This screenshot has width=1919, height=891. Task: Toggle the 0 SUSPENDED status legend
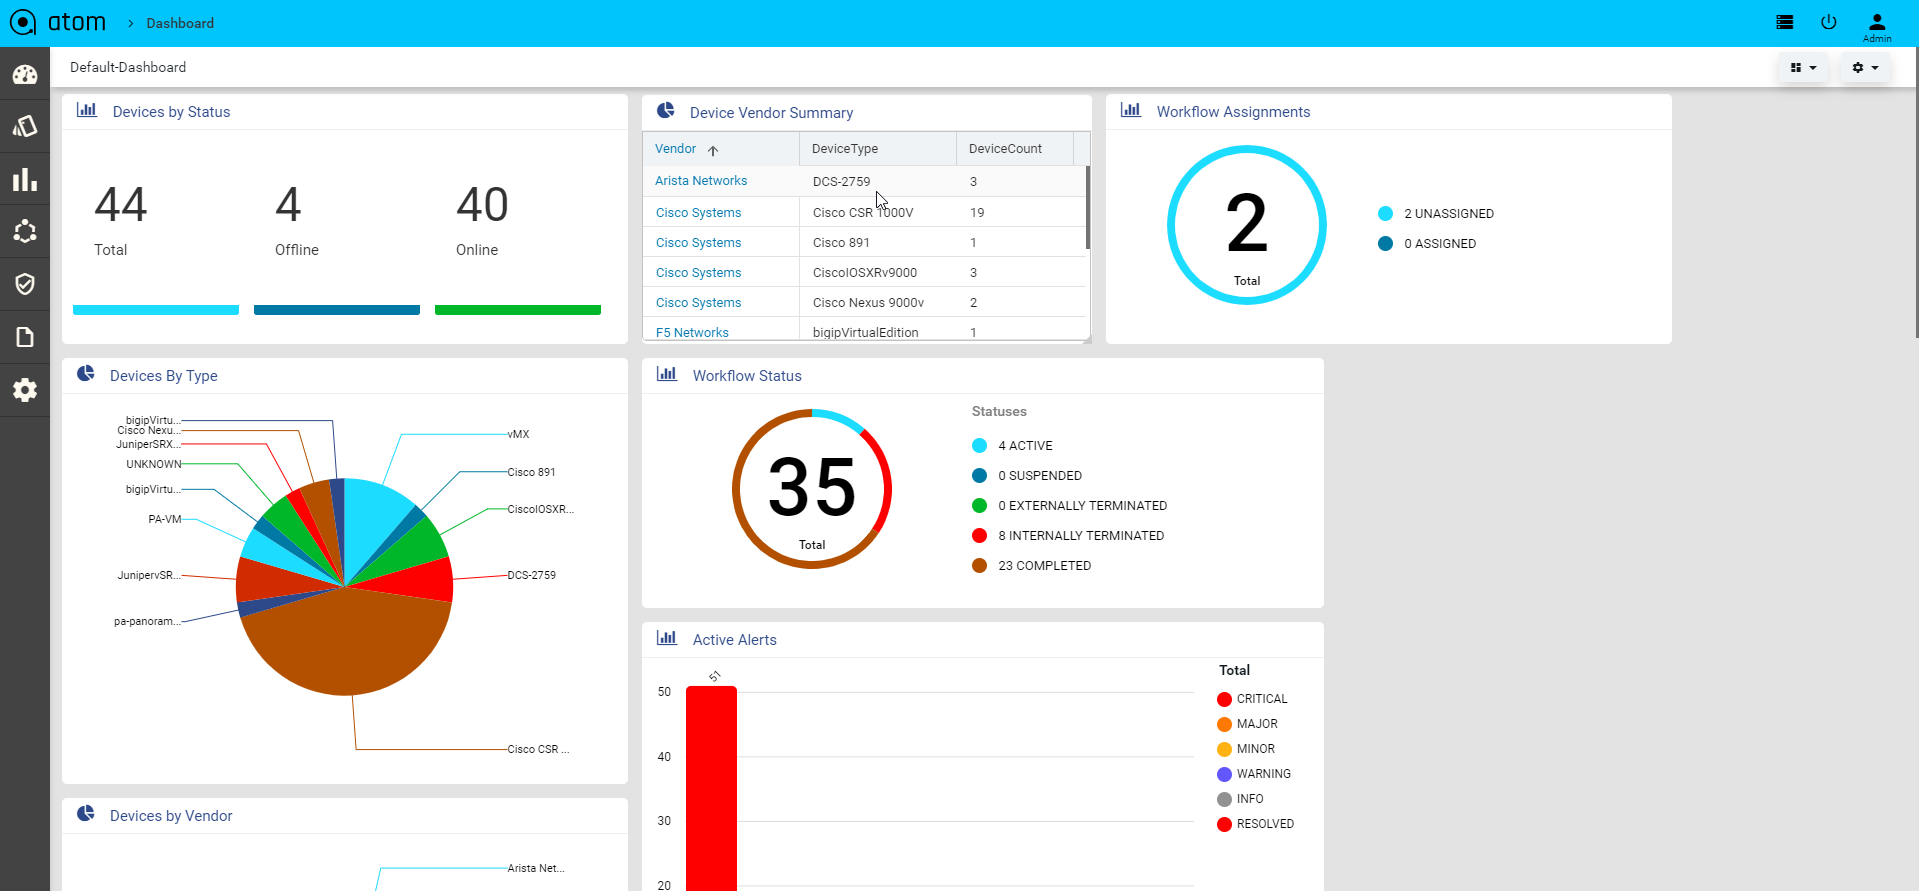point(1027,476)
